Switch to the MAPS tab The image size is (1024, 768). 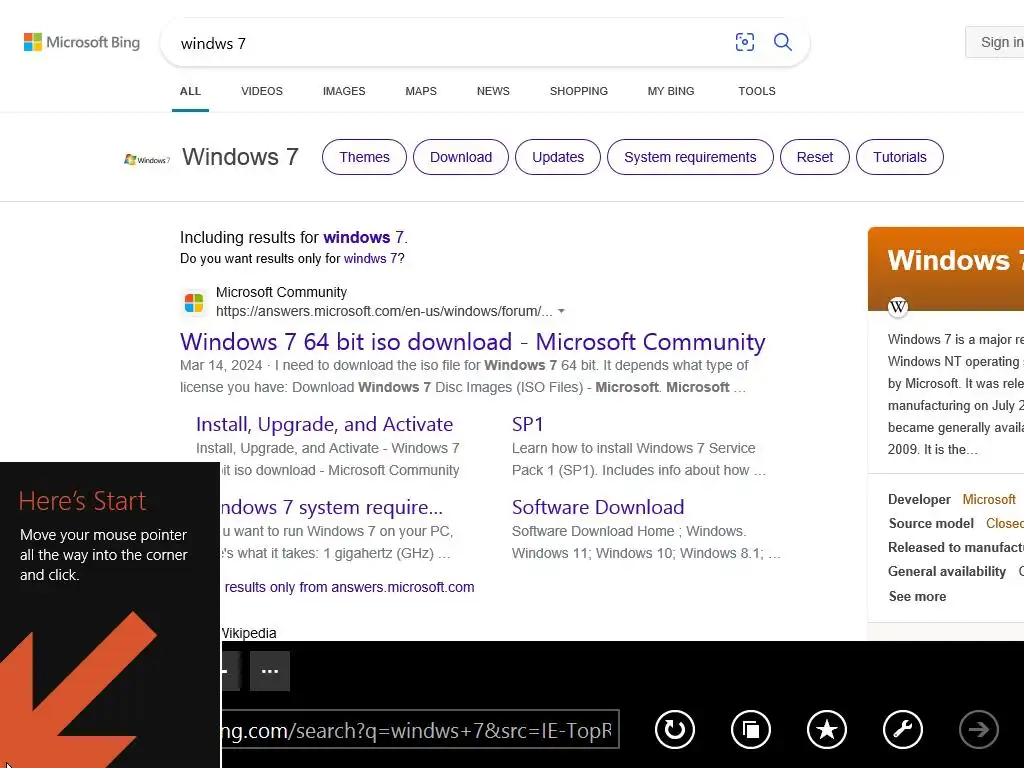pyautogui.click(x=421, y=91)
